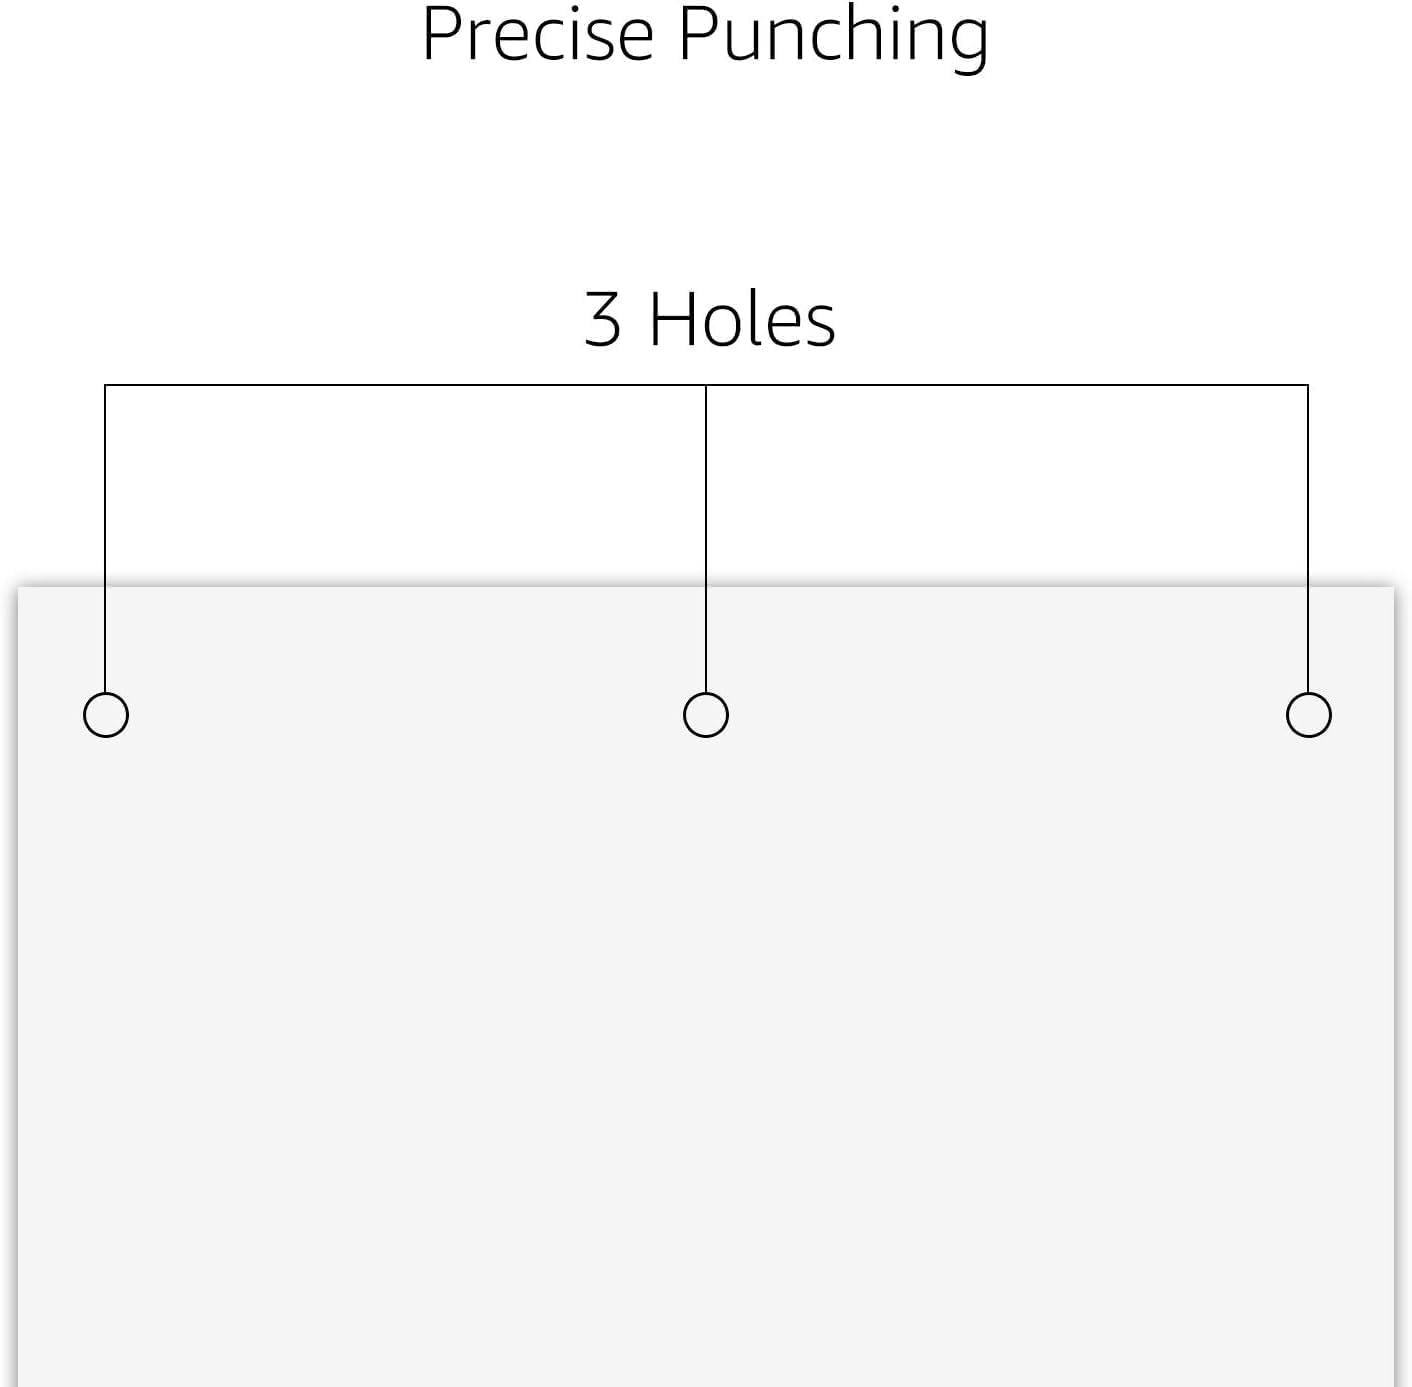The height and width of the screenshot is (1387, 1412).
Task: Click the digit "3" in the label
Action: 602,320
